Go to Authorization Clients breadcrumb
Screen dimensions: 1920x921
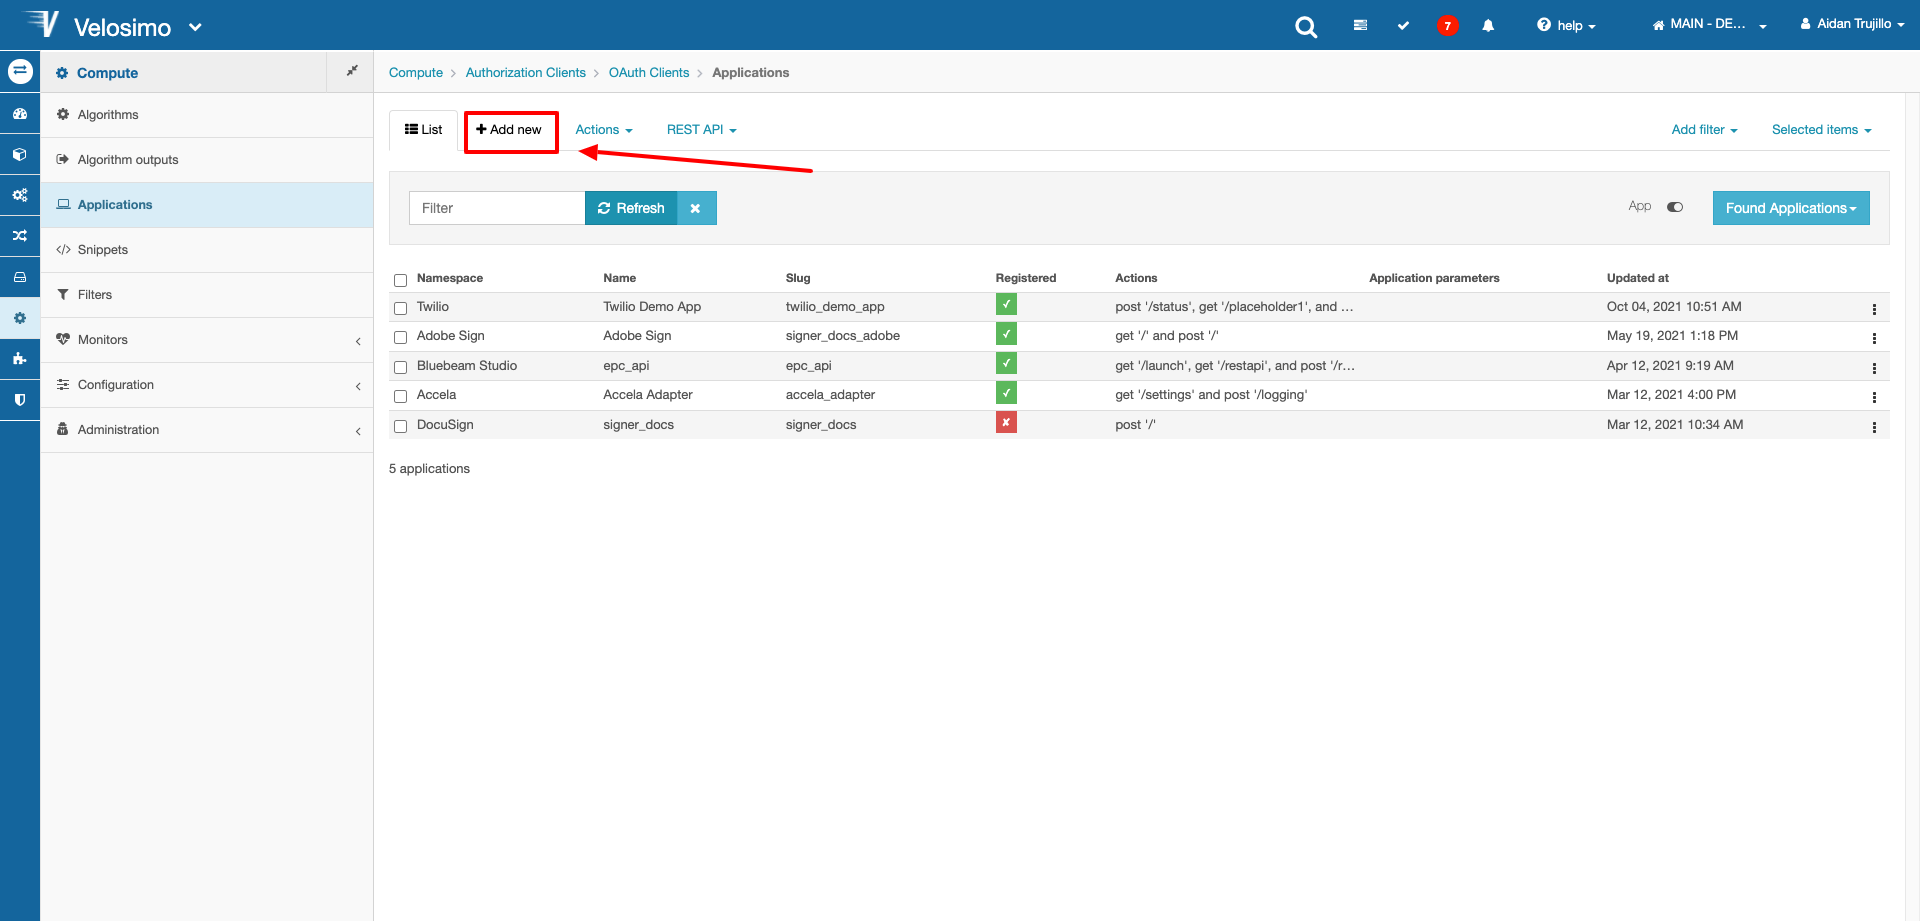pos(526,73)
